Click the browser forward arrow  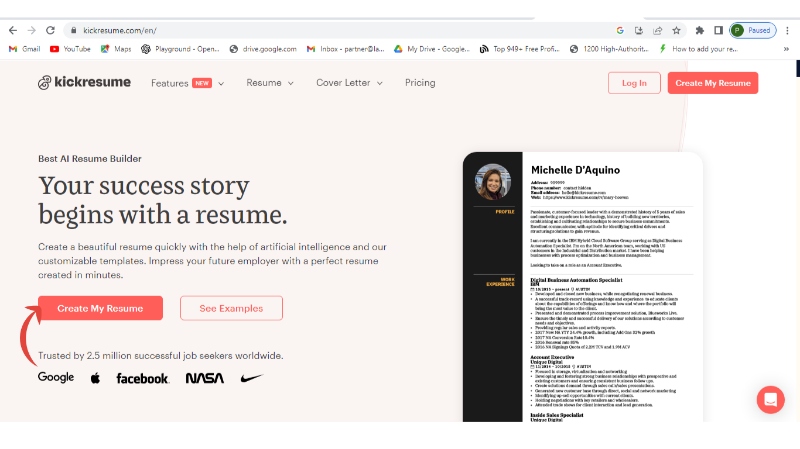[x=32, y=31]
